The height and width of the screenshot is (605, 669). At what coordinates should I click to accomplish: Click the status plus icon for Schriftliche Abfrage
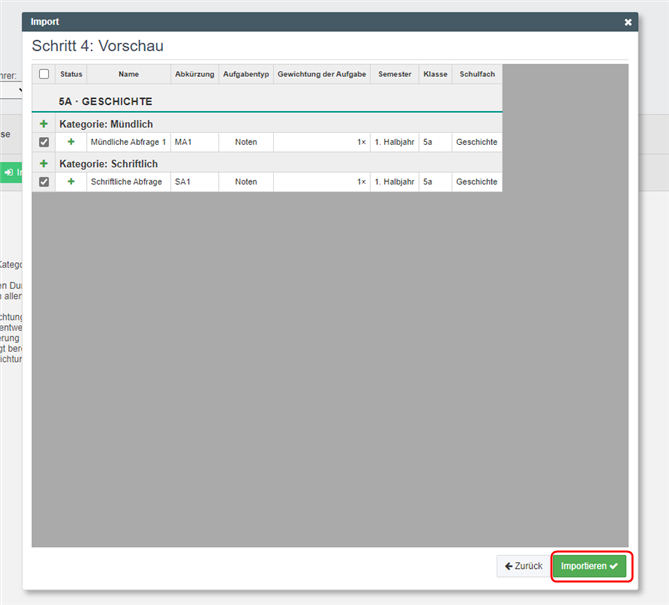71,182
